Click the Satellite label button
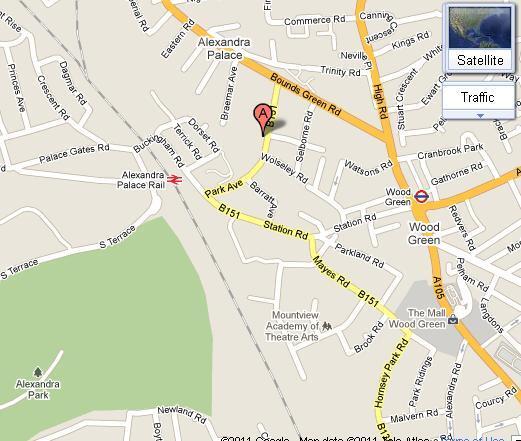Viewport: 521px width, 441px height. pyautogui.click(x=480, y=60)
